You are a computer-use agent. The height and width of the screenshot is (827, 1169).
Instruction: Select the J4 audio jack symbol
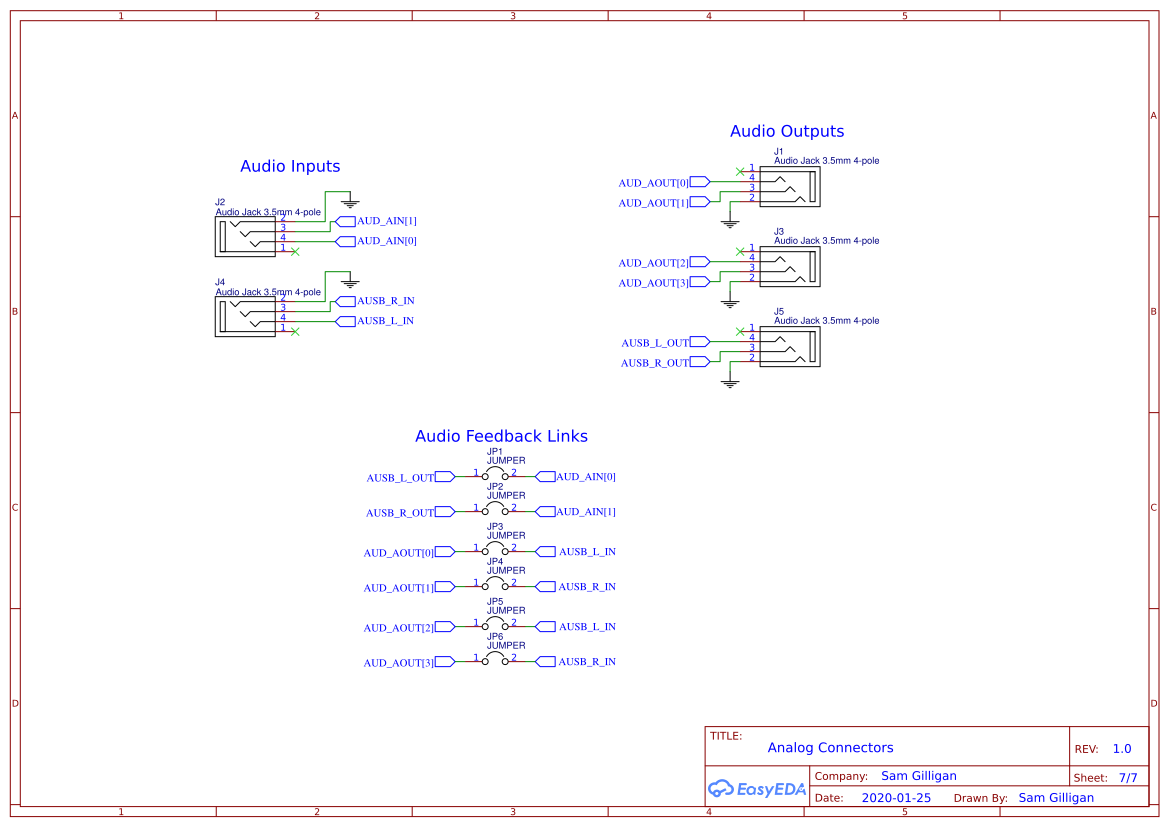pos(245,315)
